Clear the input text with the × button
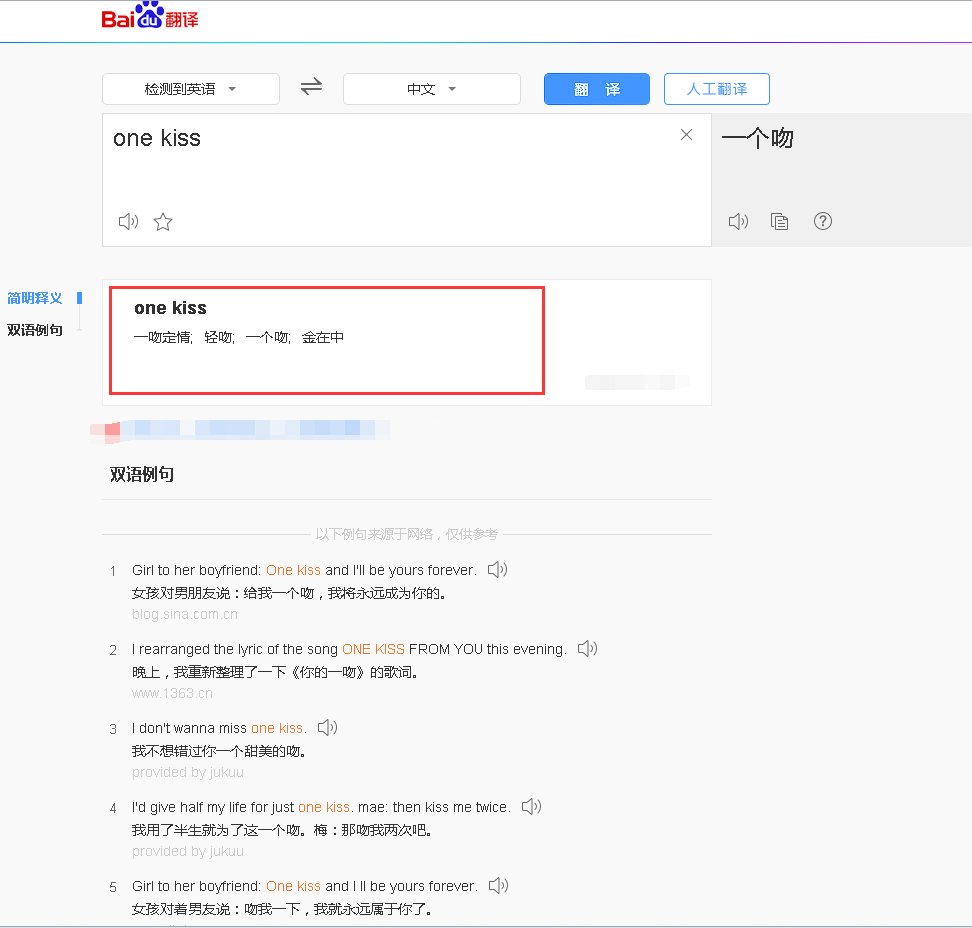The height and width of the screenshot is (928, 972). click(x=686, y=134)
